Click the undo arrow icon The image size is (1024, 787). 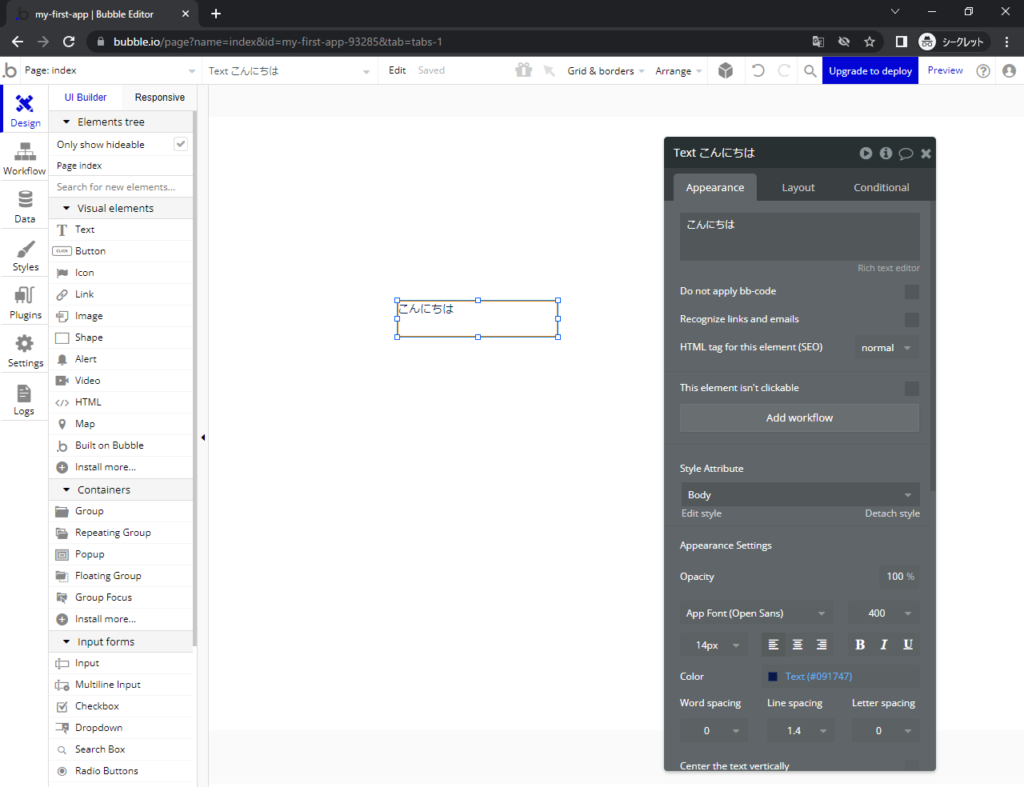point(758,71)
